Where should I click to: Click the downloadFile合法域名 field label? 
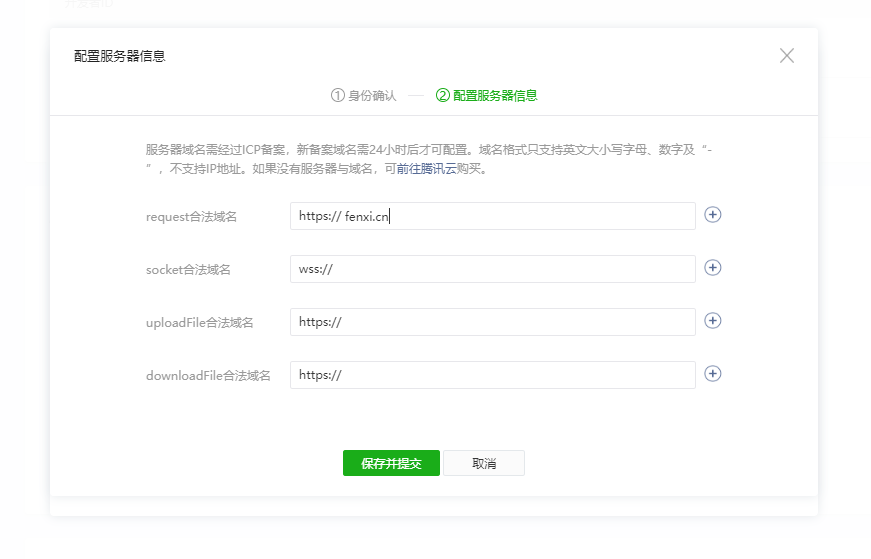(x=208, y=376)
